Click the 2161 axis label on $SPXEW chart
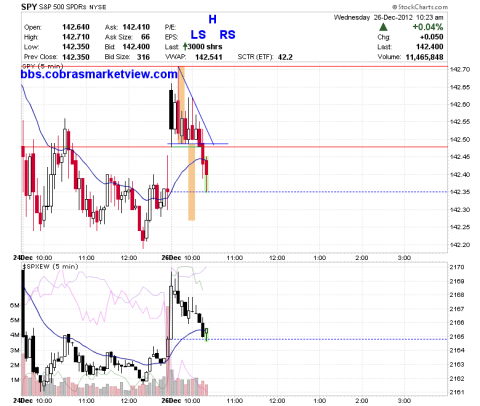Viewport: 480px width, 406px height. click(x=457, y=392)
